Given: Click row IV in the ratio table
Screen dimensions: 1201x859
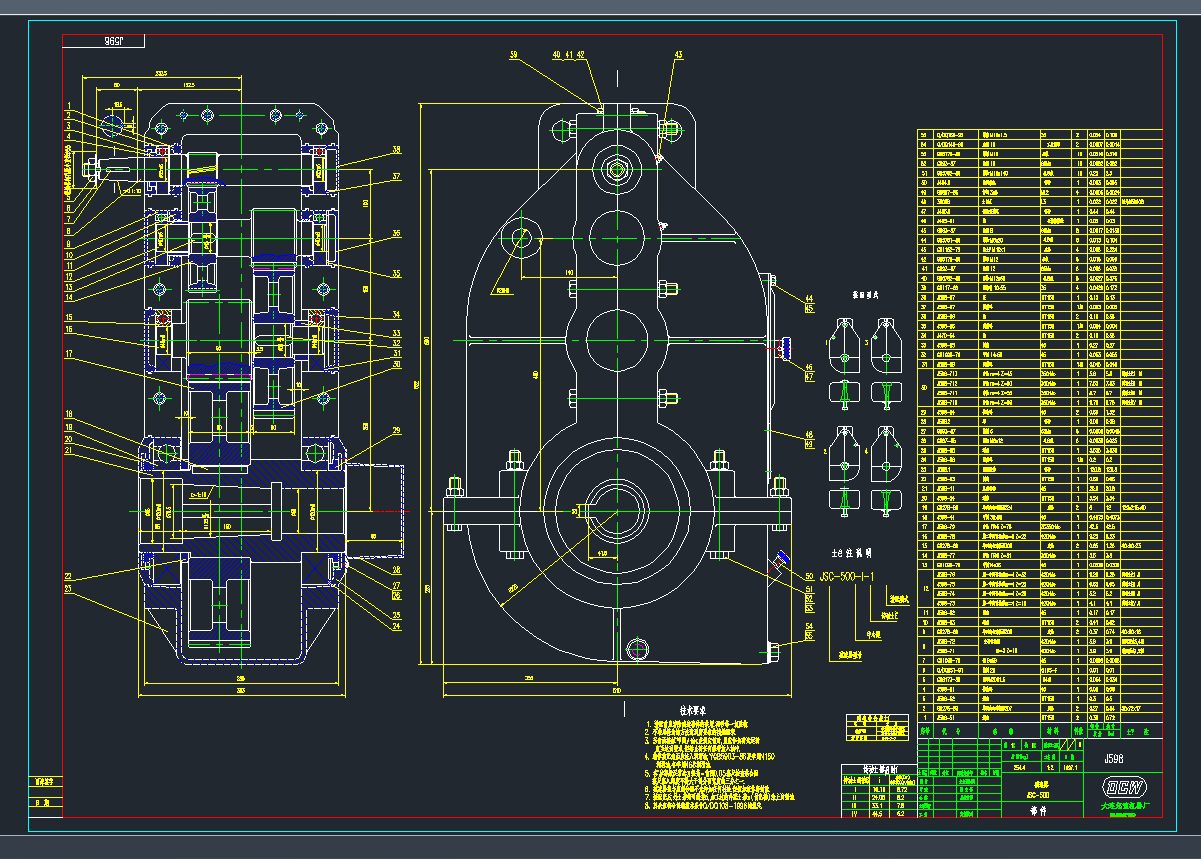Looking at the screenshot, I should pyautogui.click(x=856, y=811).
